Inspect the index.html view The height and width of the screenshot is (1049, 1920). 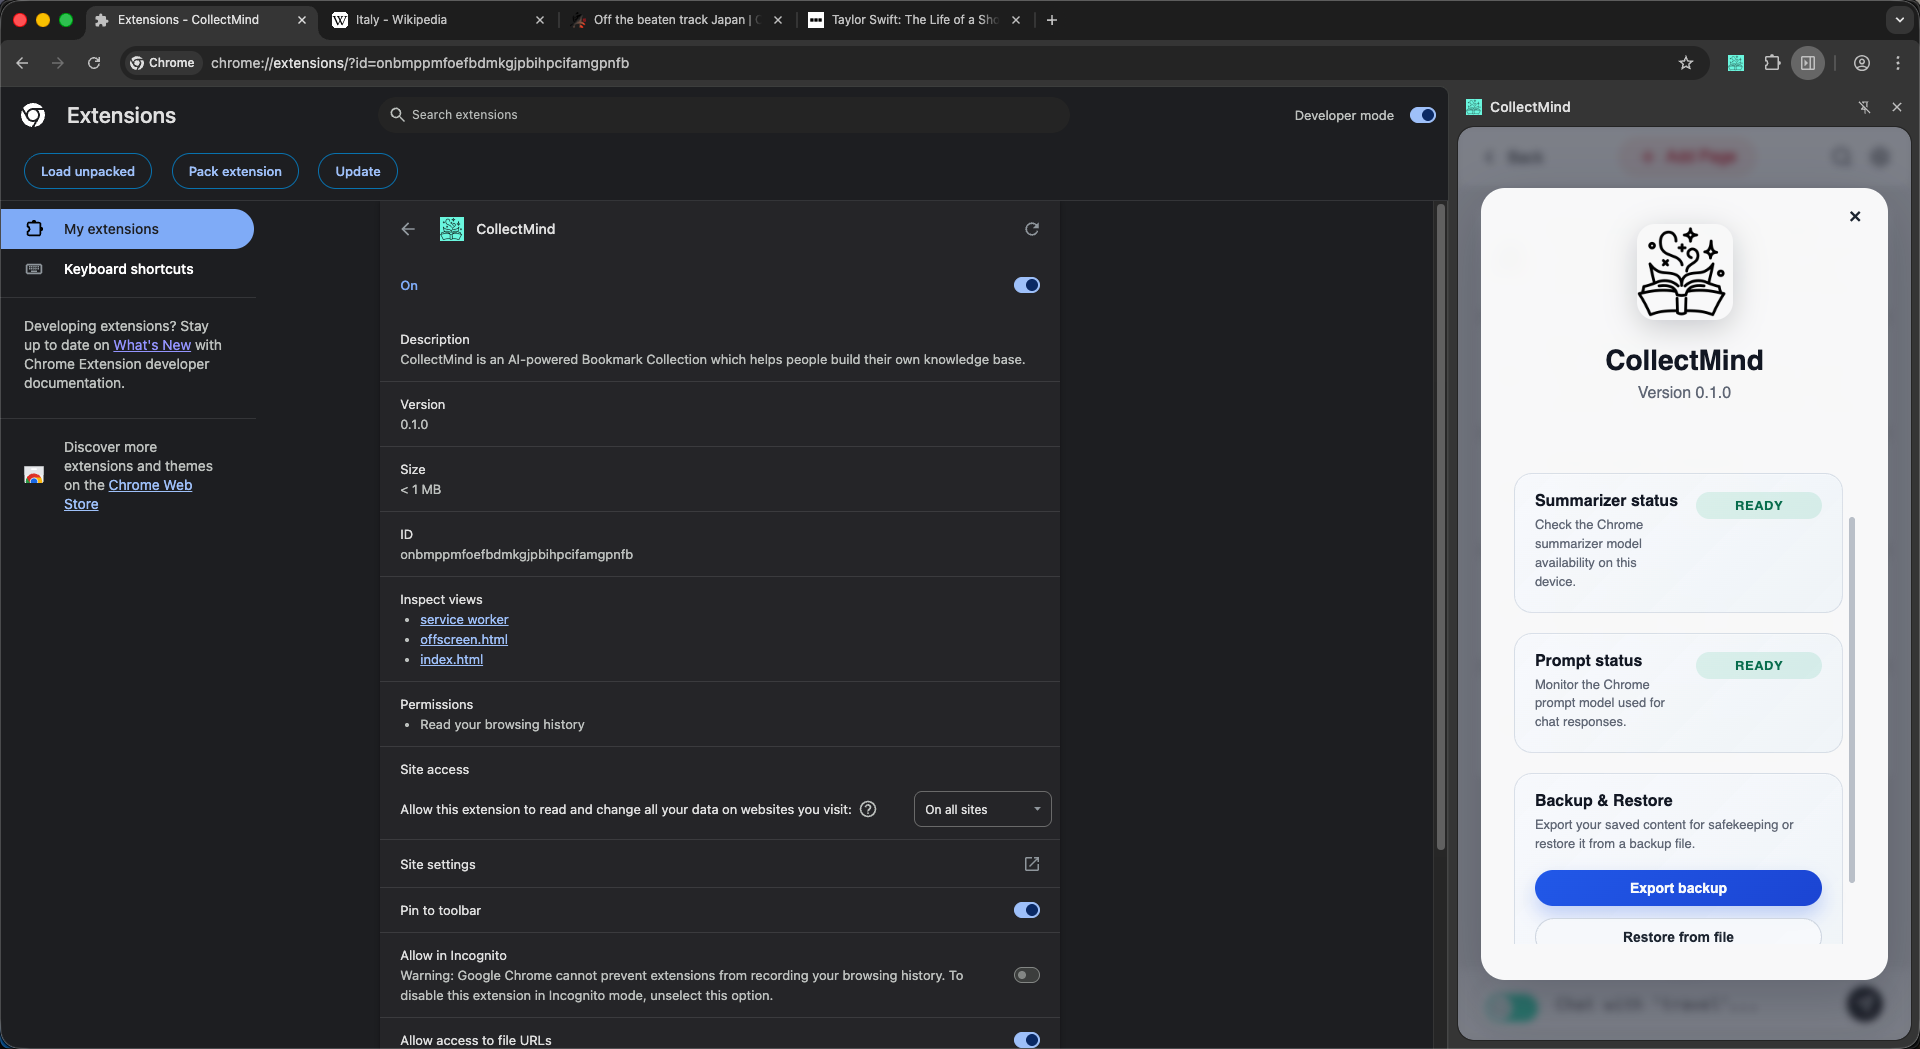(x=451, y=660)
